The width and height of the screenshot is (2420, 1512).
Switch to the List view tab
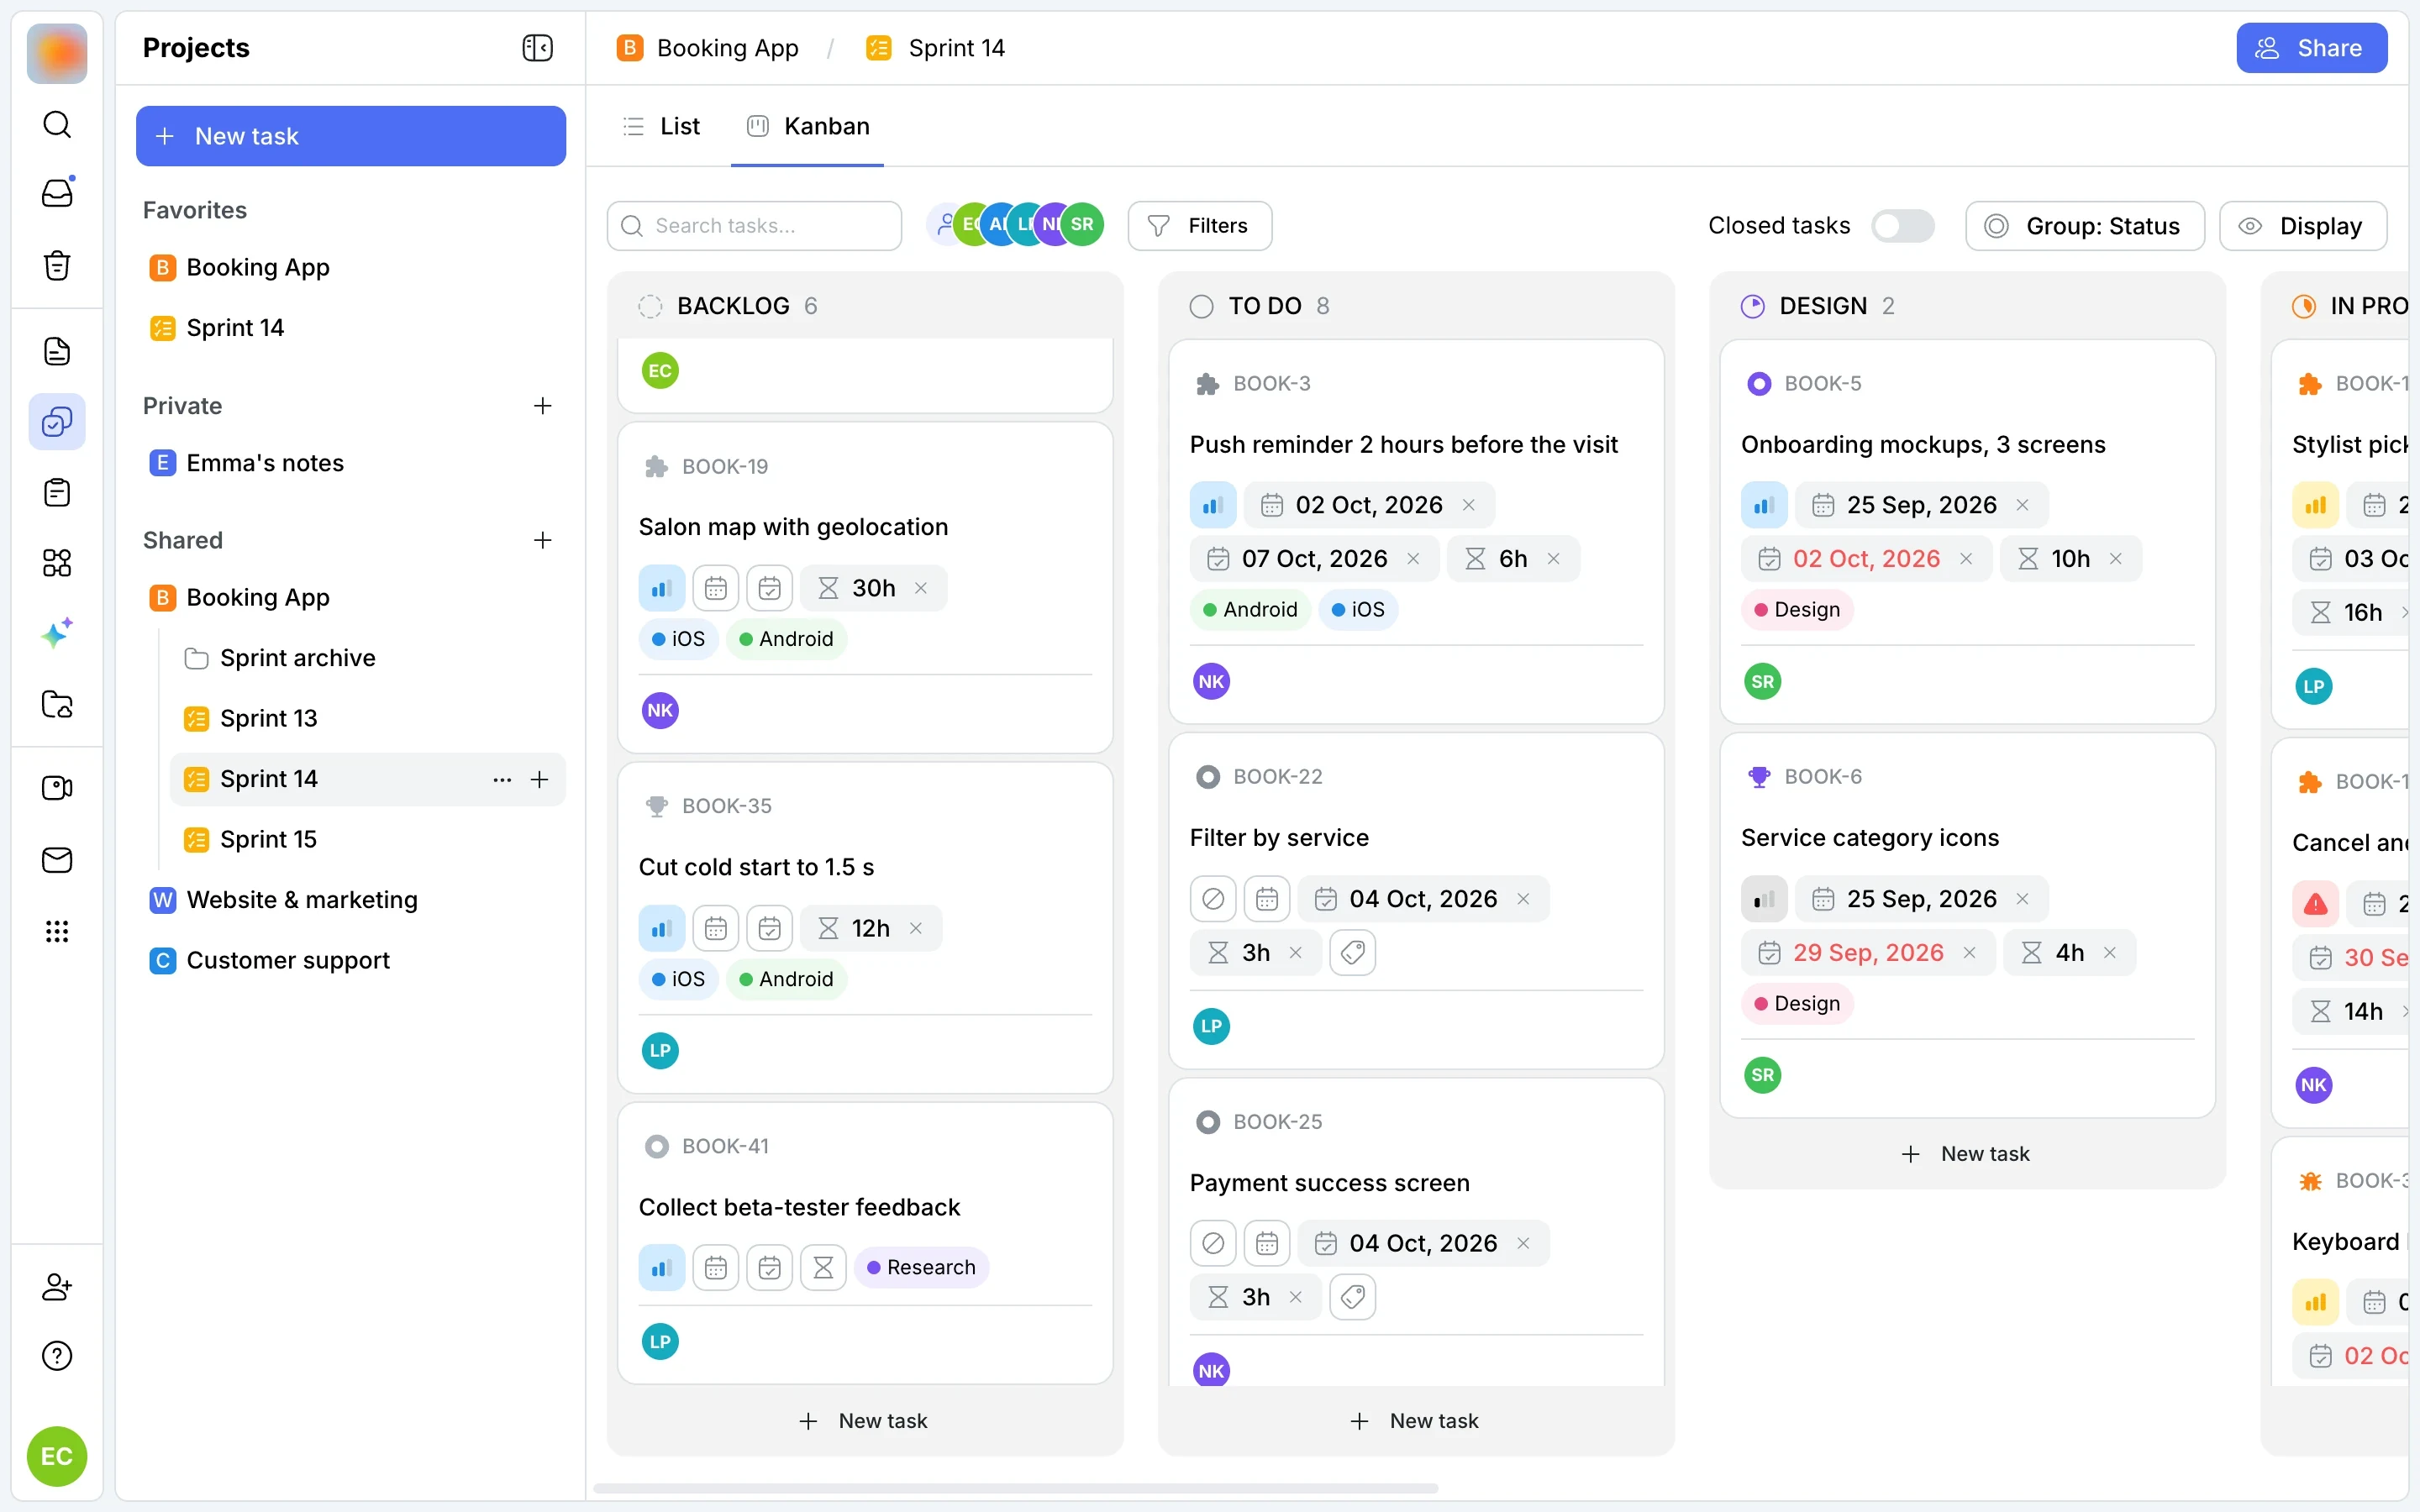pyautogui.click(x=661, y=126)
